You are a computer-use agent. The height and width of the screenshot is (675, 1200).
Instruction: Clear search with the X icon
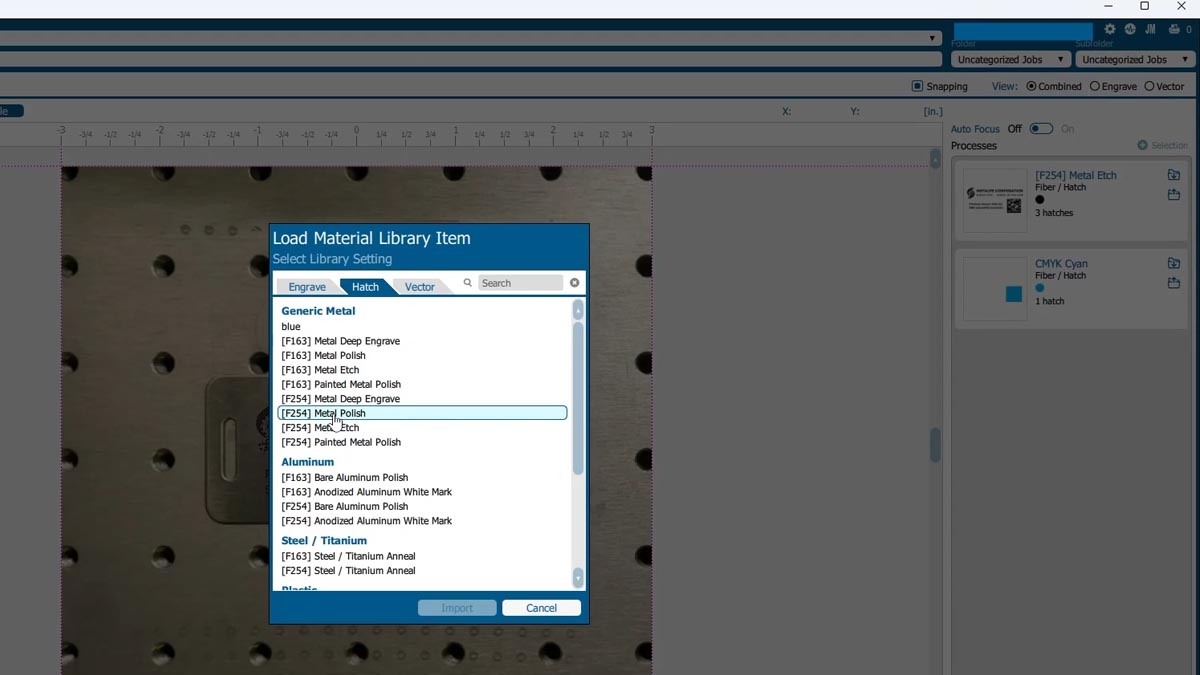coord(575,283)
